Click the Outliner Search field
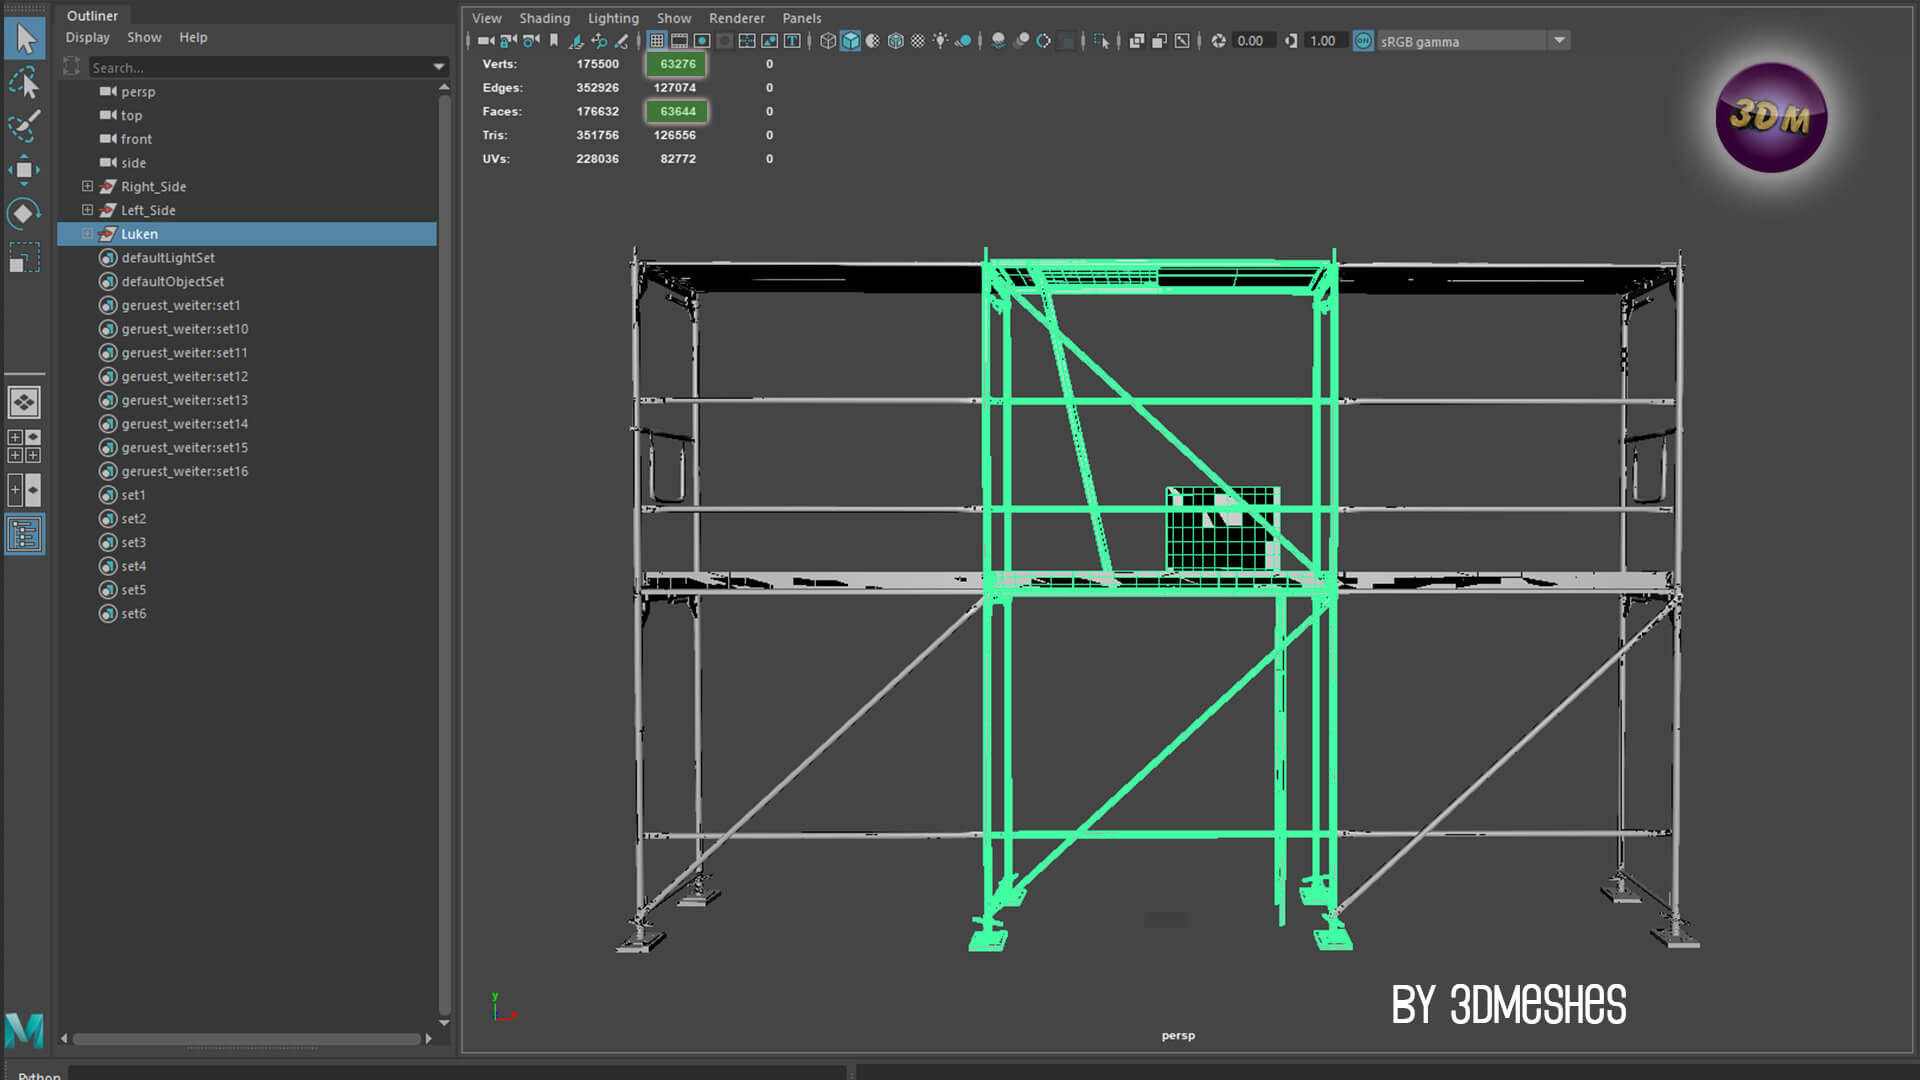This screenshot has height=1080, width=1920. (x=258, y=67)
